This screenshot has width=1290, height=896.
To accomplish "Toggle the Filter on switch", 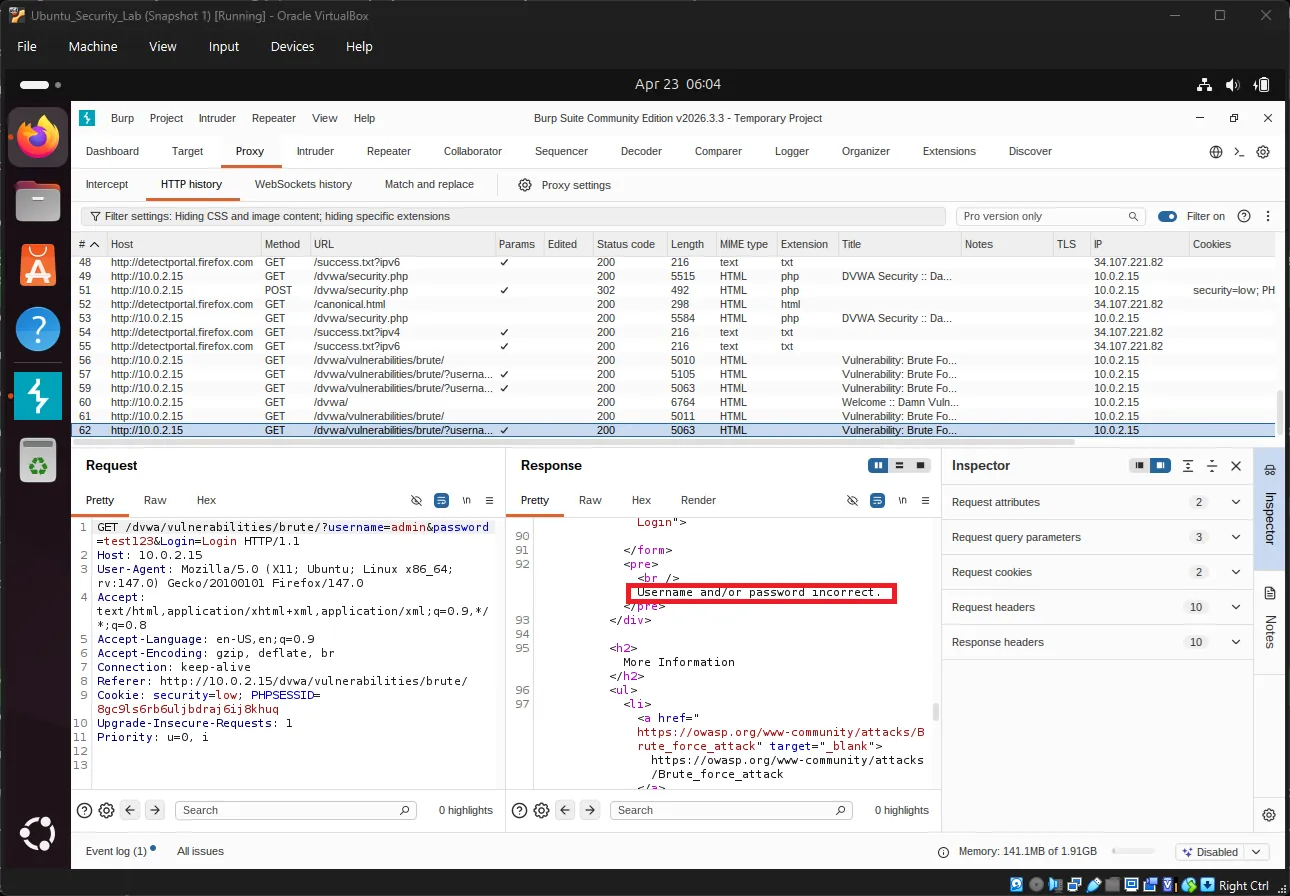I will (1168, 216).
